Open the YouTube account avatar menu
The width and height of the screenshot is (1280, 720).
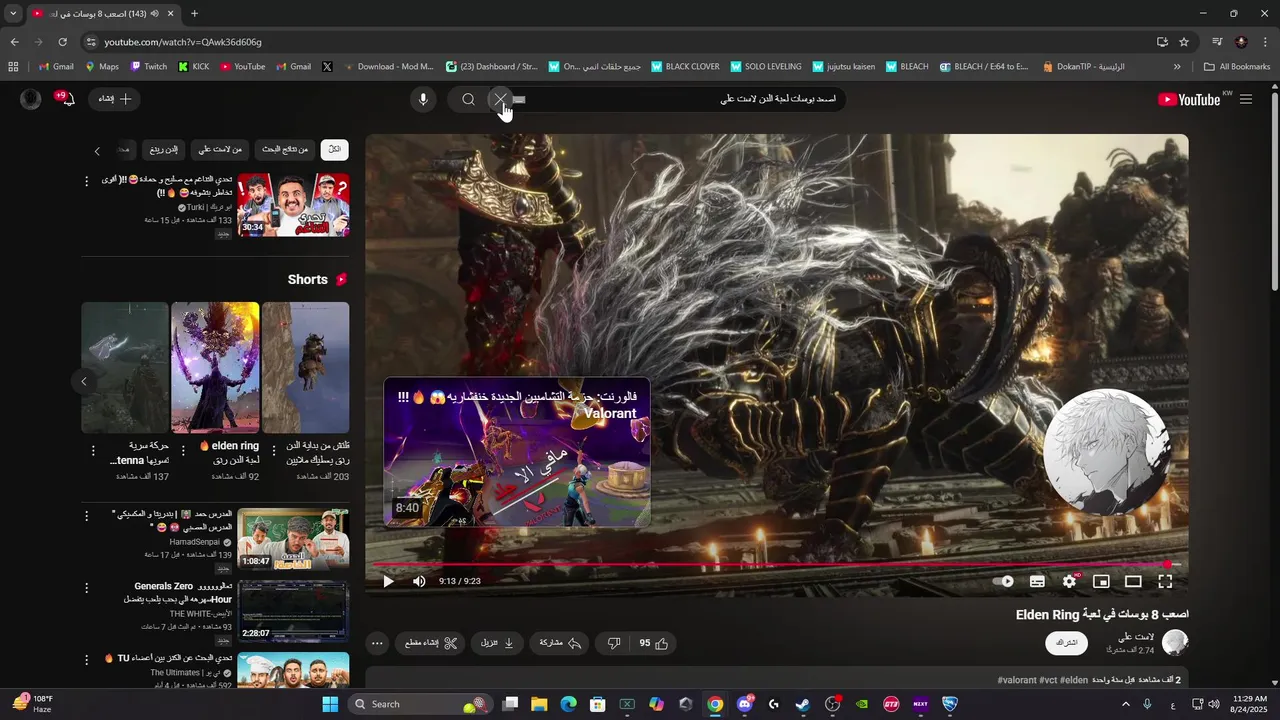coord(31,99)
